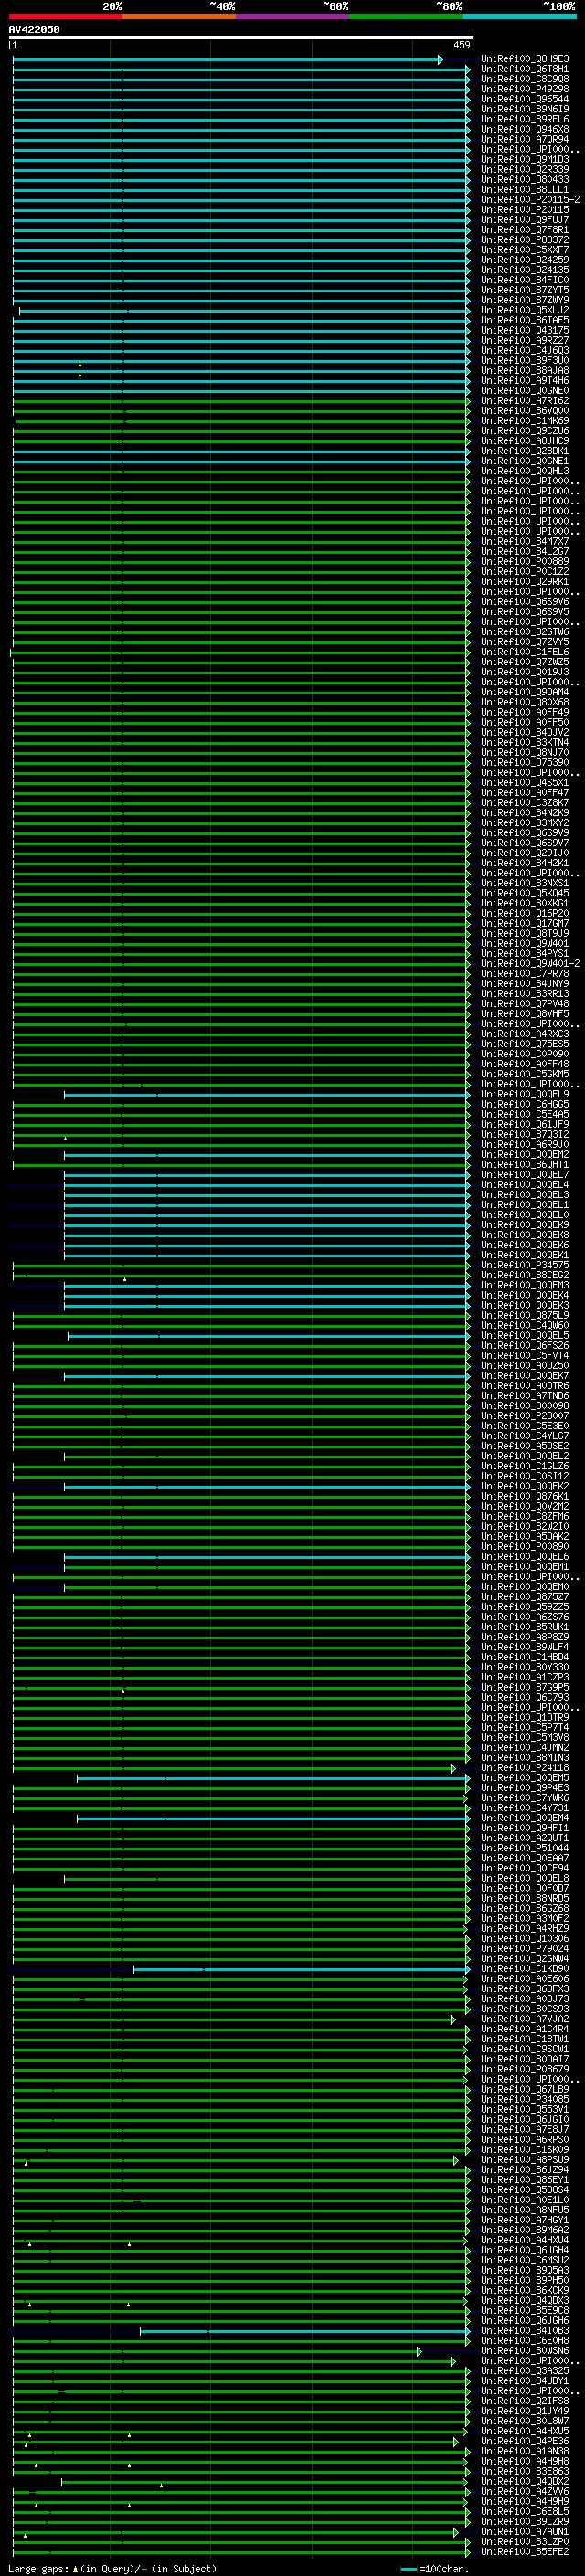Viewport: 585px width, 2576px height.
Task: Select hit UniRef100_Q7F8R1
Action: click(x=525, y=230)
